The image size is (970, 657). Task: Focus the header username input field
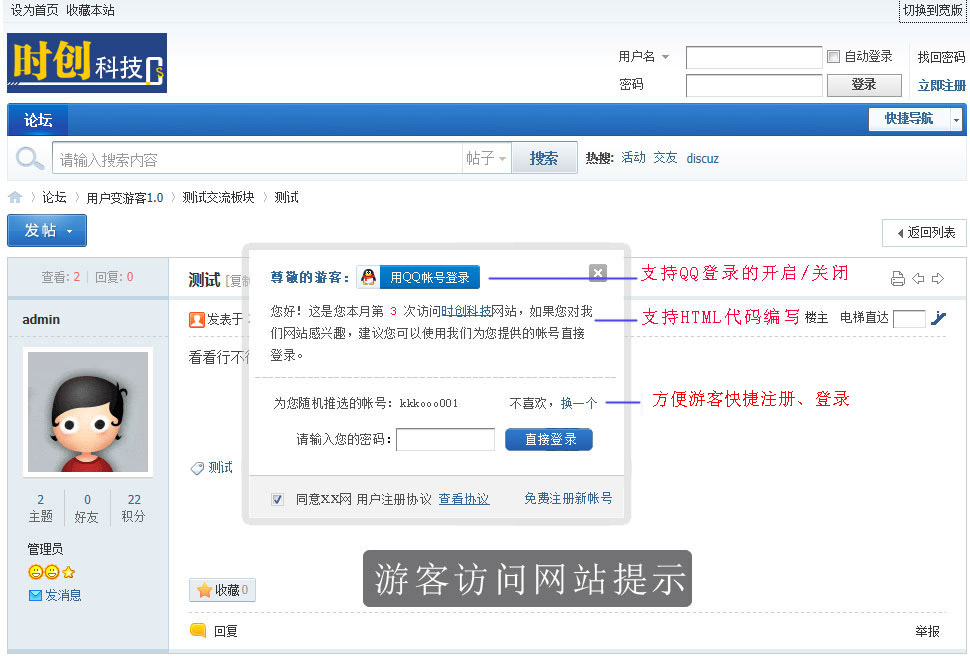(754, 57)
